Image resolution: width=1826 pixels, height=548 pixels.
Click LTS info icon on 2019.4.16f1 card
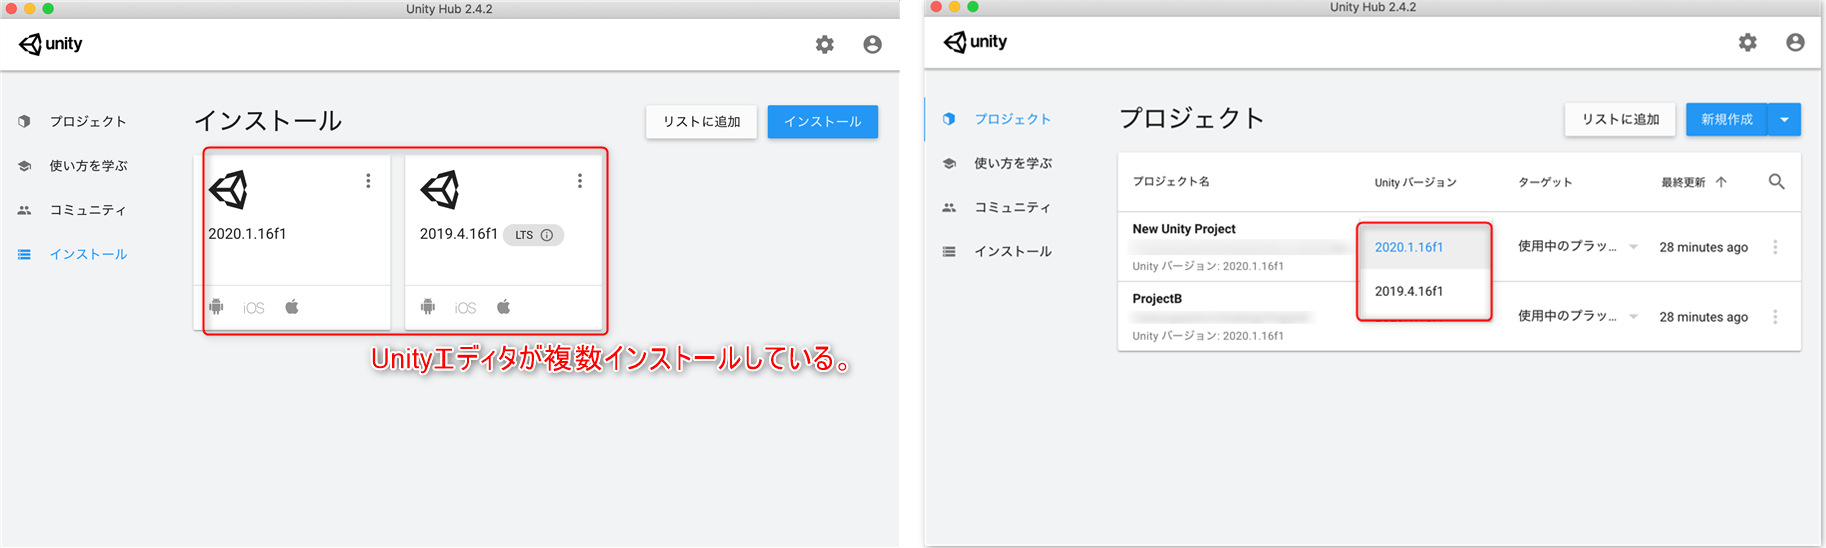(547, 235)
